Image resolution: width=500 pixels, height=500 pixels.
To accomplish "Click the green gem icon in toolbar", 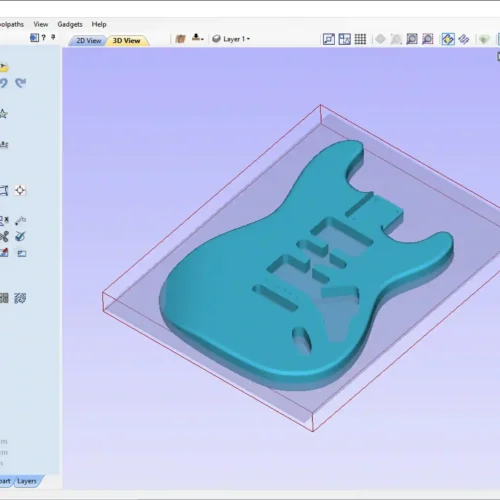I will pyautogui.click(x=484, y=39).
